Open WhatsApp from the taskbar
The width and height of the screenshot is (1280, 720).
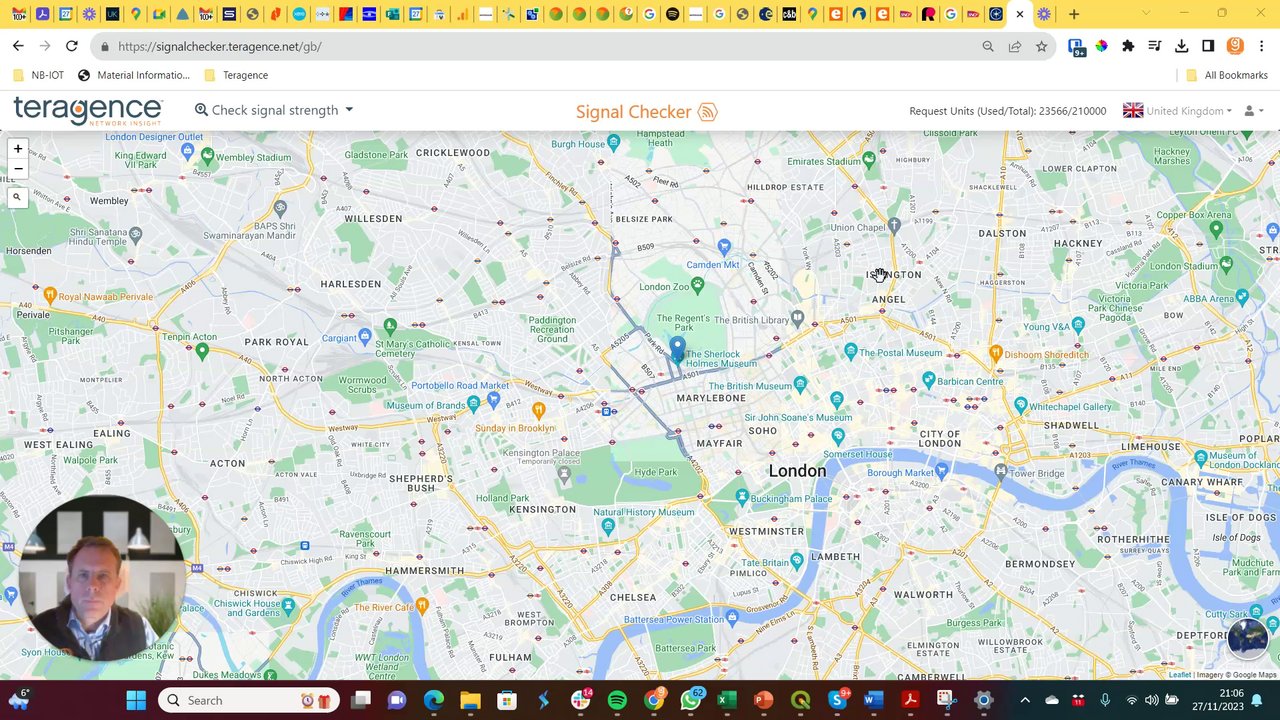click(x=690, y=700)
